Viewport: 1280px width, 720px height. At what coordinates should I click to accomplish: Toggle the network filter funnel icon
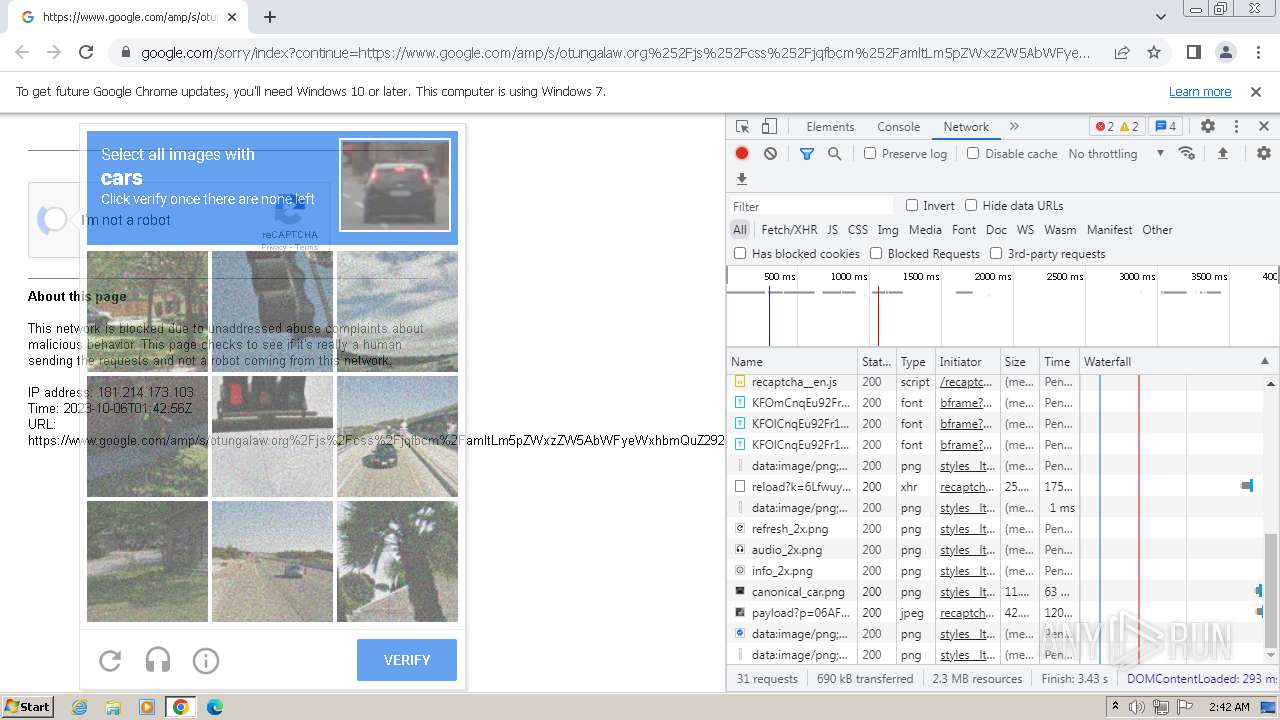pyautogui.click(x=807, y=154)
